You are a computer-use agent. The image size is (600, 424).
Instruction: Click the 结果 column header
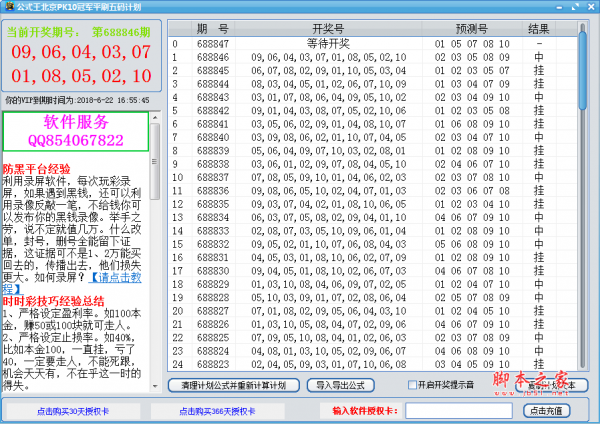(538, 28)
